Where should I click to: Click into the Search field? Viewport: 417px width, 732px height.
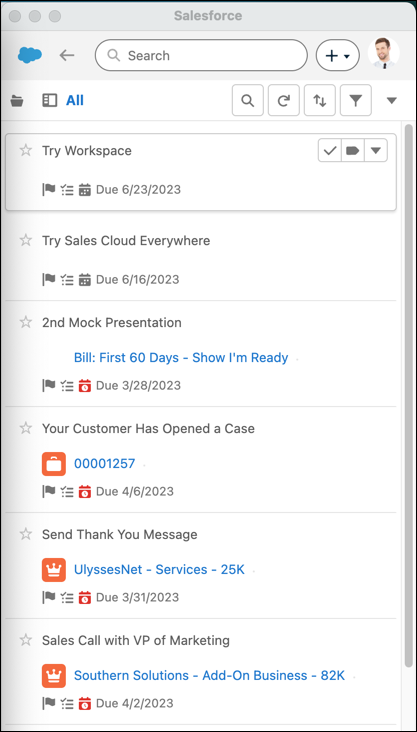201,55
